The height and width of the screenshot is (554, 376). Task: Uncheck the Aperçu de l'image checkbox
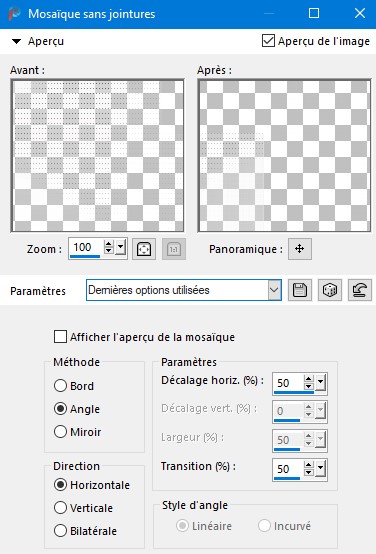[268, 41]
